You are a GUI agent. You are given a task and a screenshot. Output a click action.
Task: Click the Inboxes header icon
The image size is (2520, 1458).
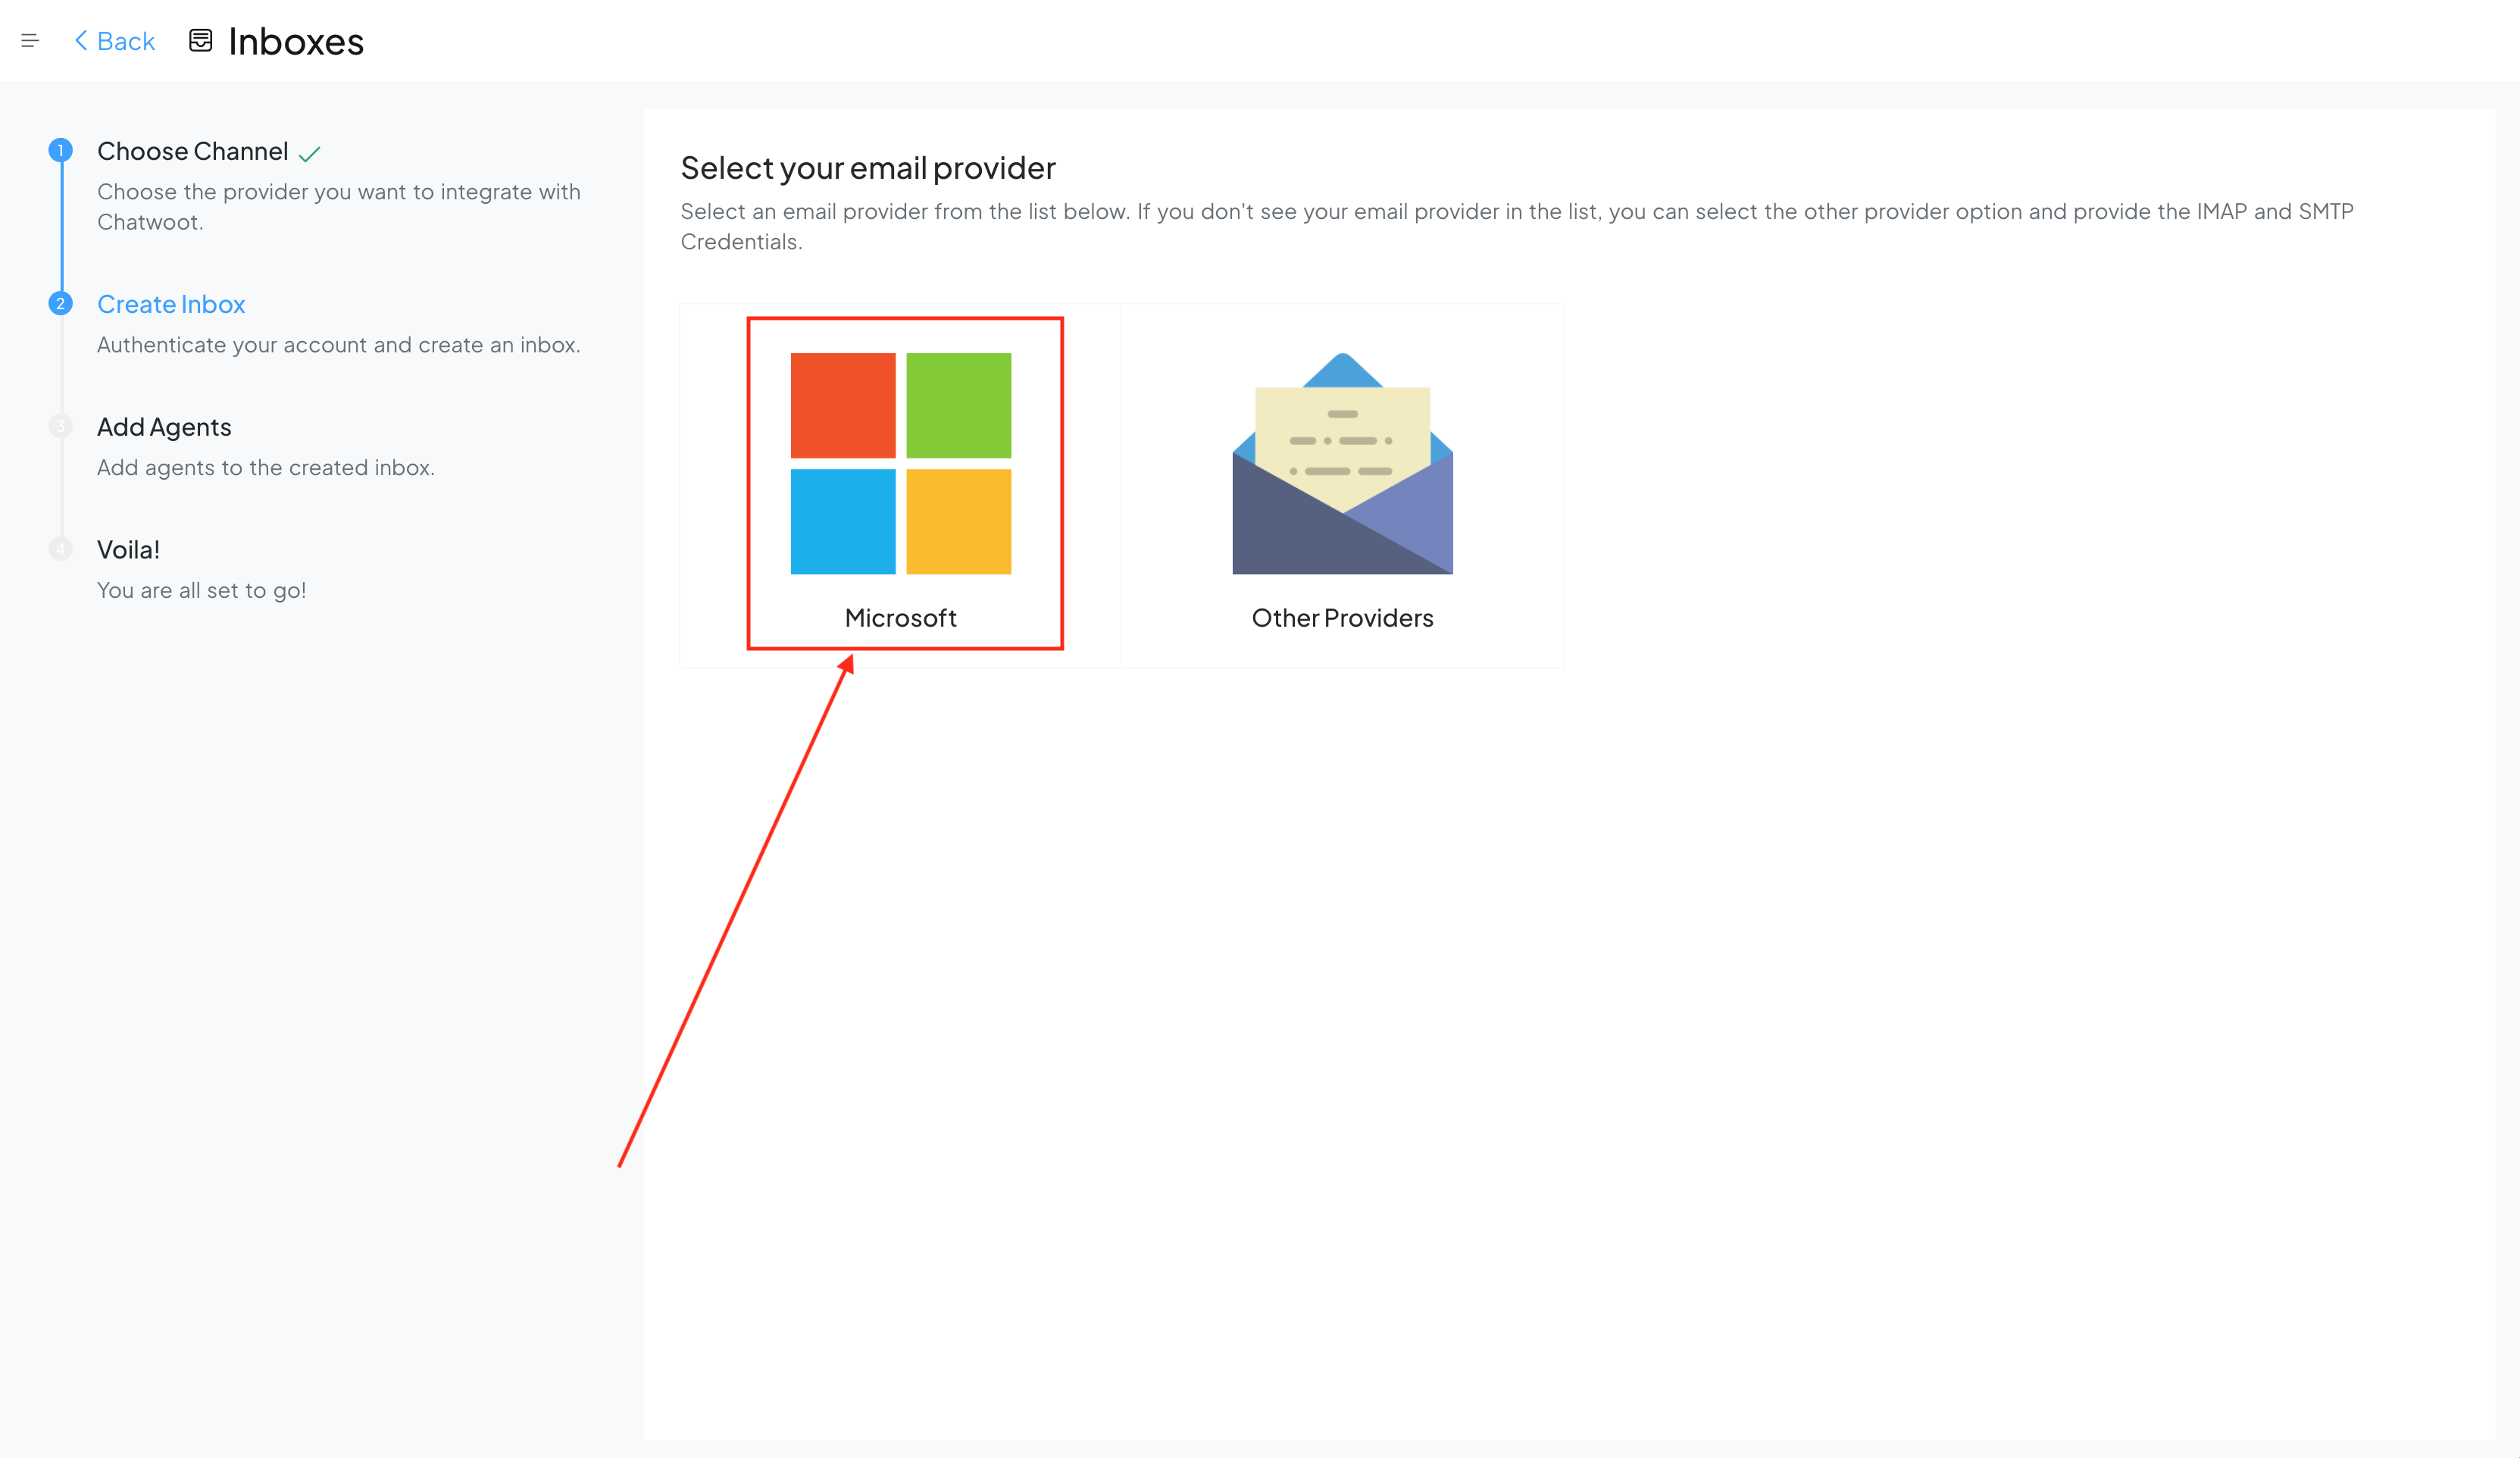pyautogui.click(x=201, y=41)
